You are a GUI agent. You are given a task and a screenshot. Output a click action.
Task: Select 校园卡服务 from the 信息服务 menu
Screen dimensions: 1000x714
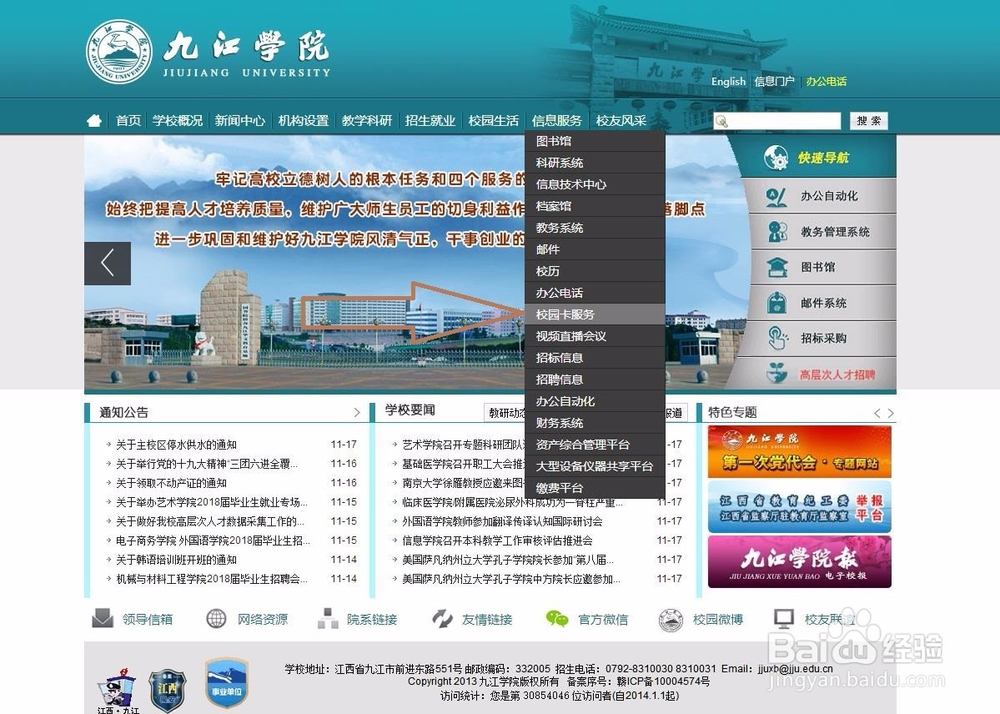[565, 314]
